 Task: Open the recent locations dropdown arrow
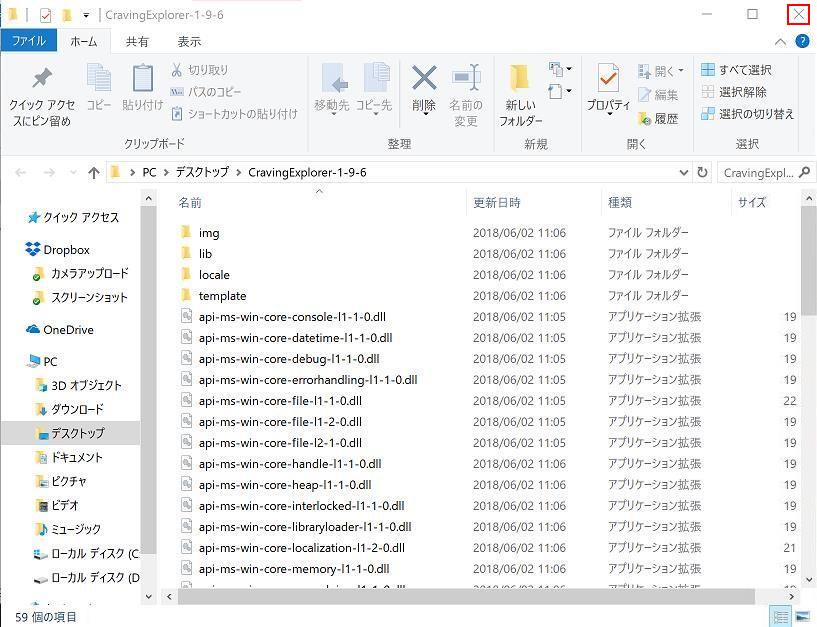73,173
